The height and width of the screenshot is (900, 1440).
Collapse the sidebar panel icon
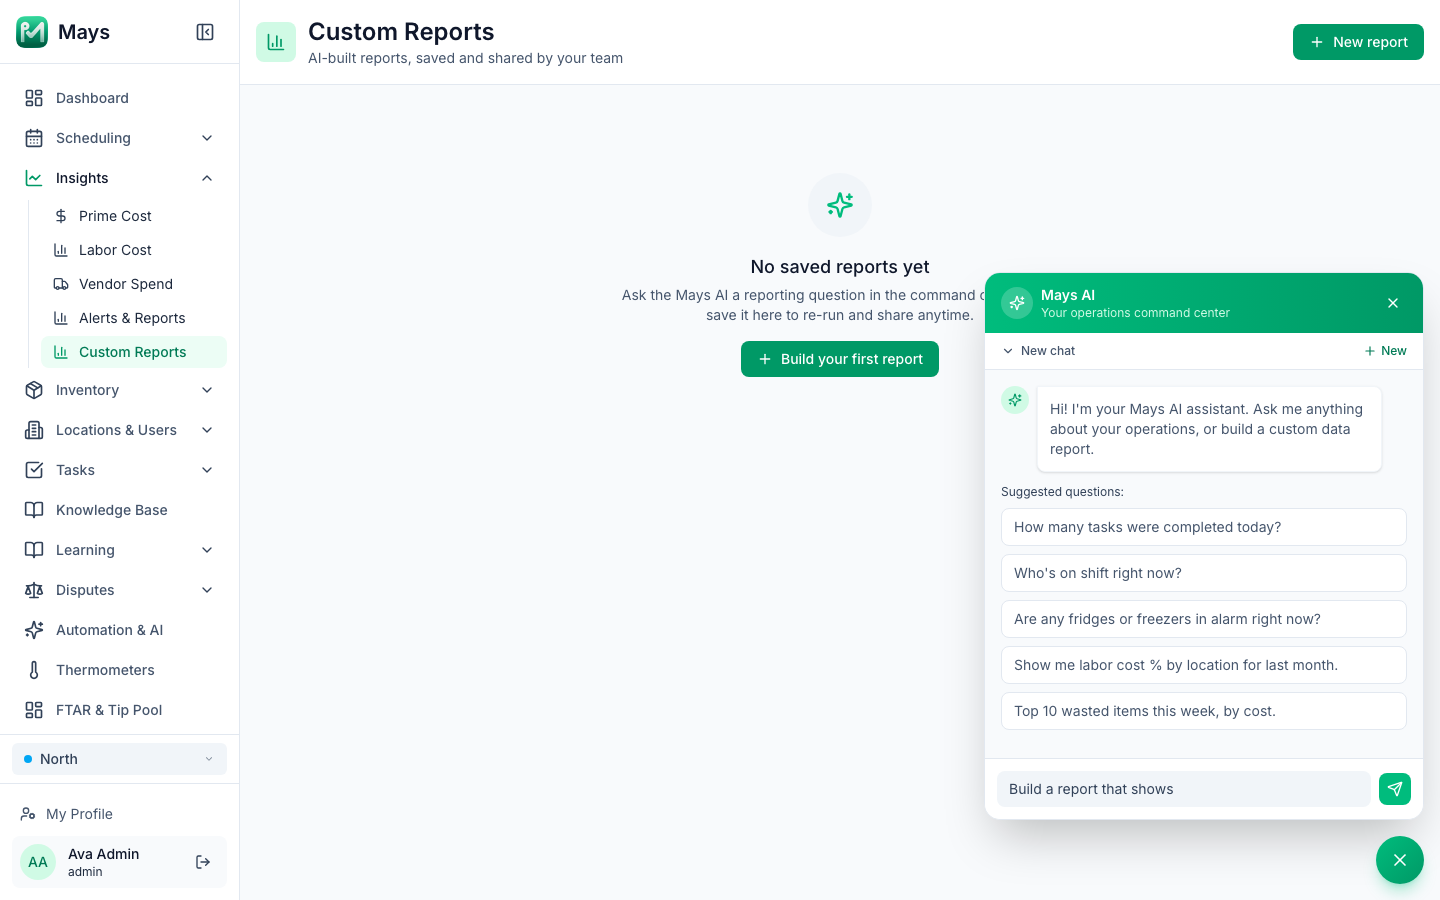pos(205,32)
